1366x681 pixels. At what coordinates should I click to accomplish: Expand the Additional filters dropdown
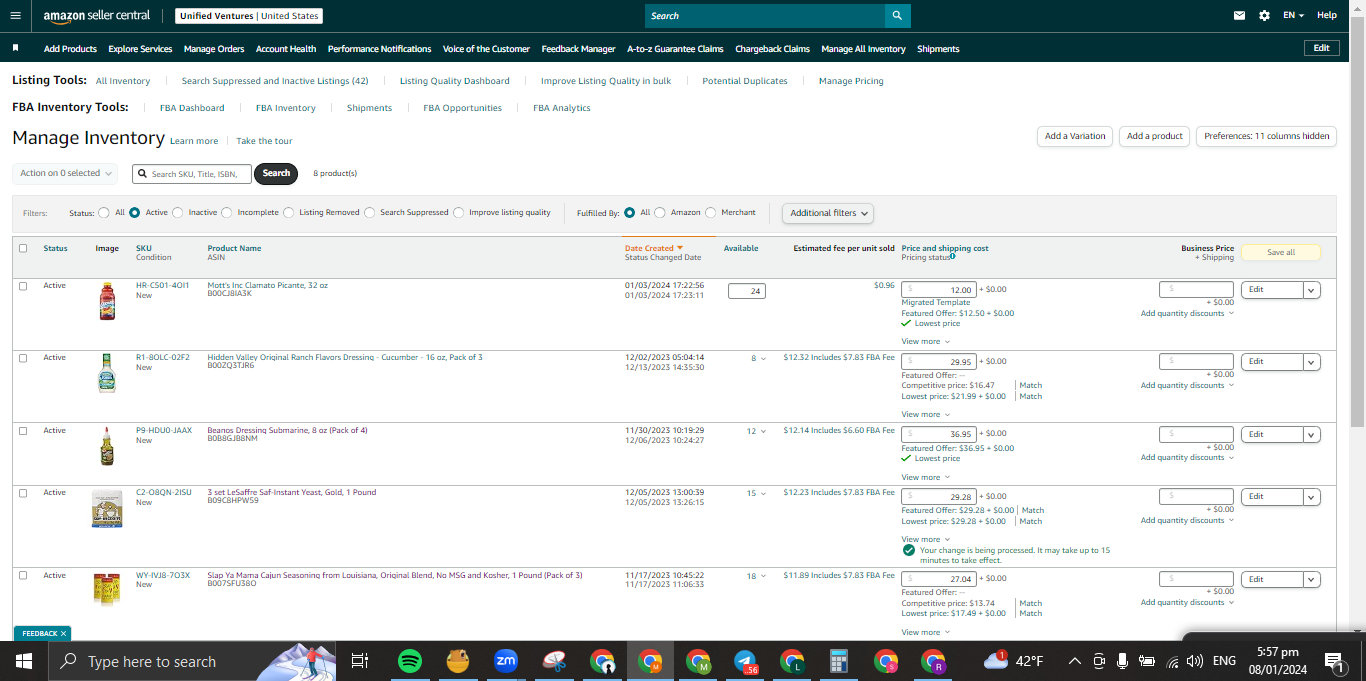coord(828,213)
